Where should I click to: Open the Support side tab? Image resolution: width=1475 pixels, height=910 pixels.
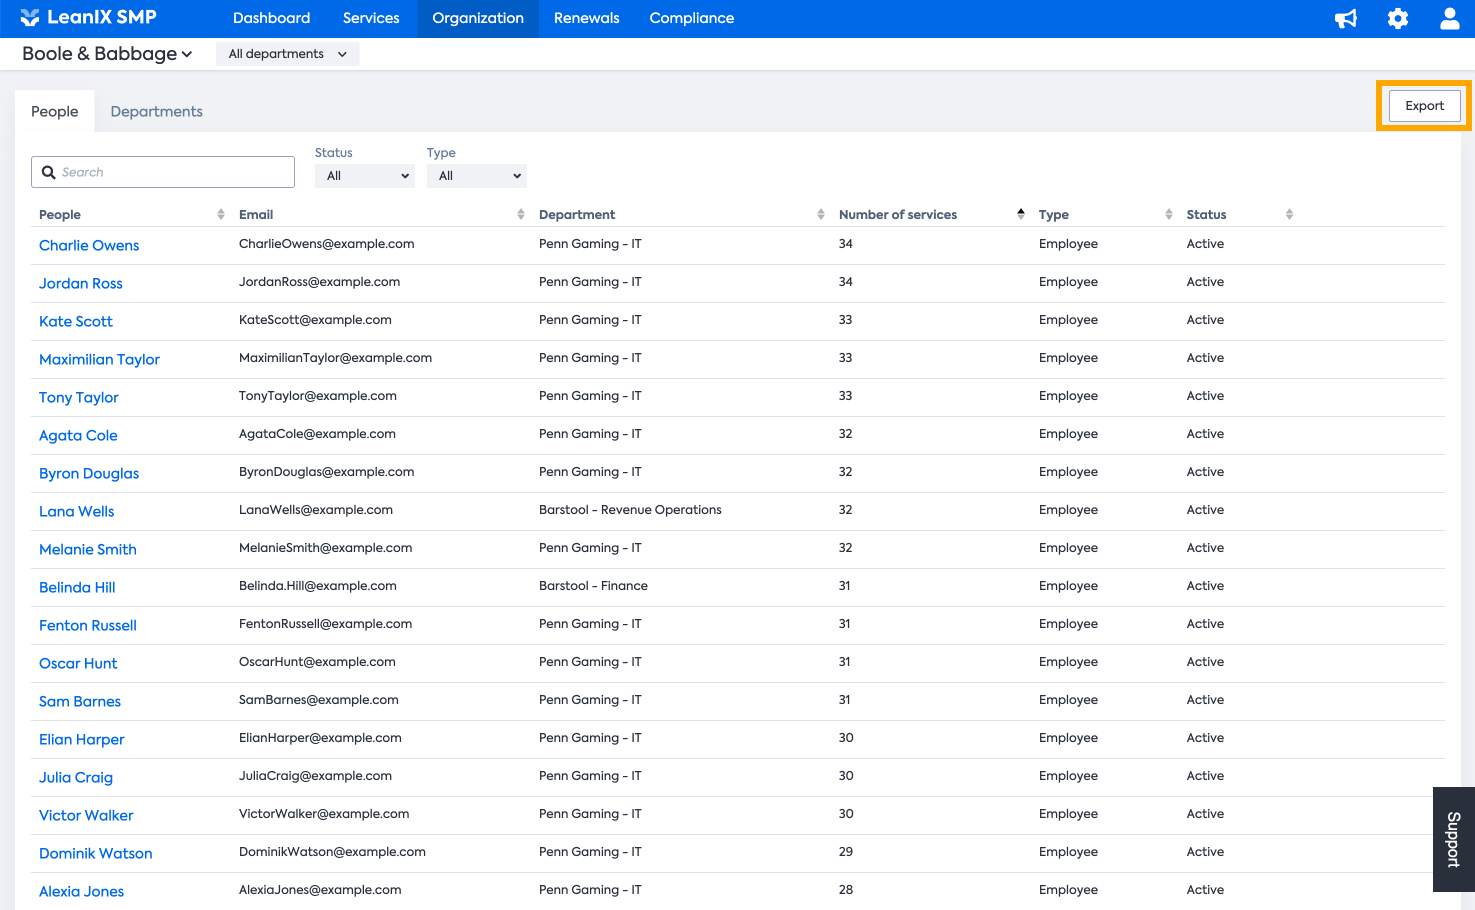point(1454,840)
